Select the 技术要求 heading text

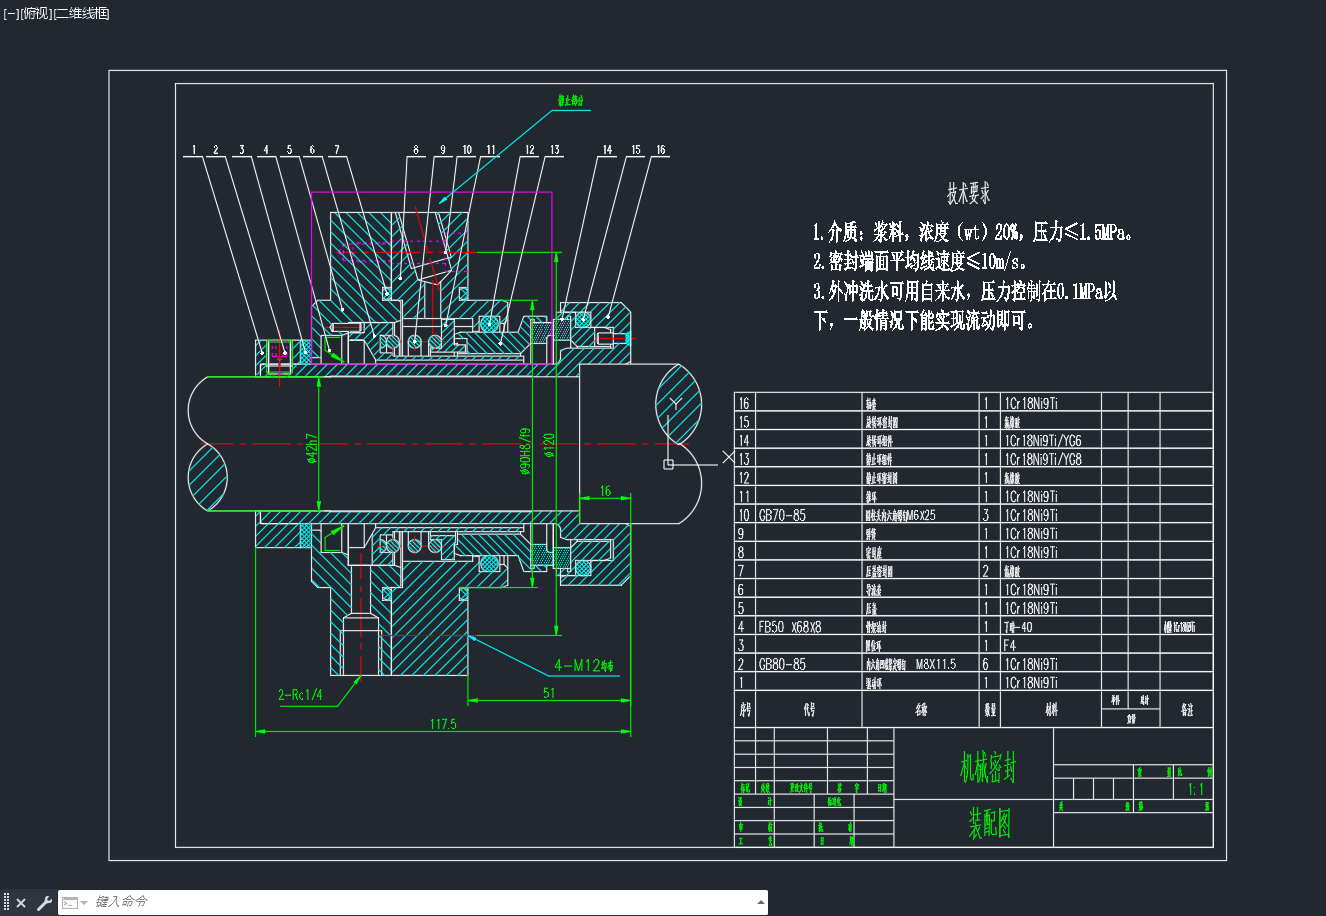click(x=969, y=194)
